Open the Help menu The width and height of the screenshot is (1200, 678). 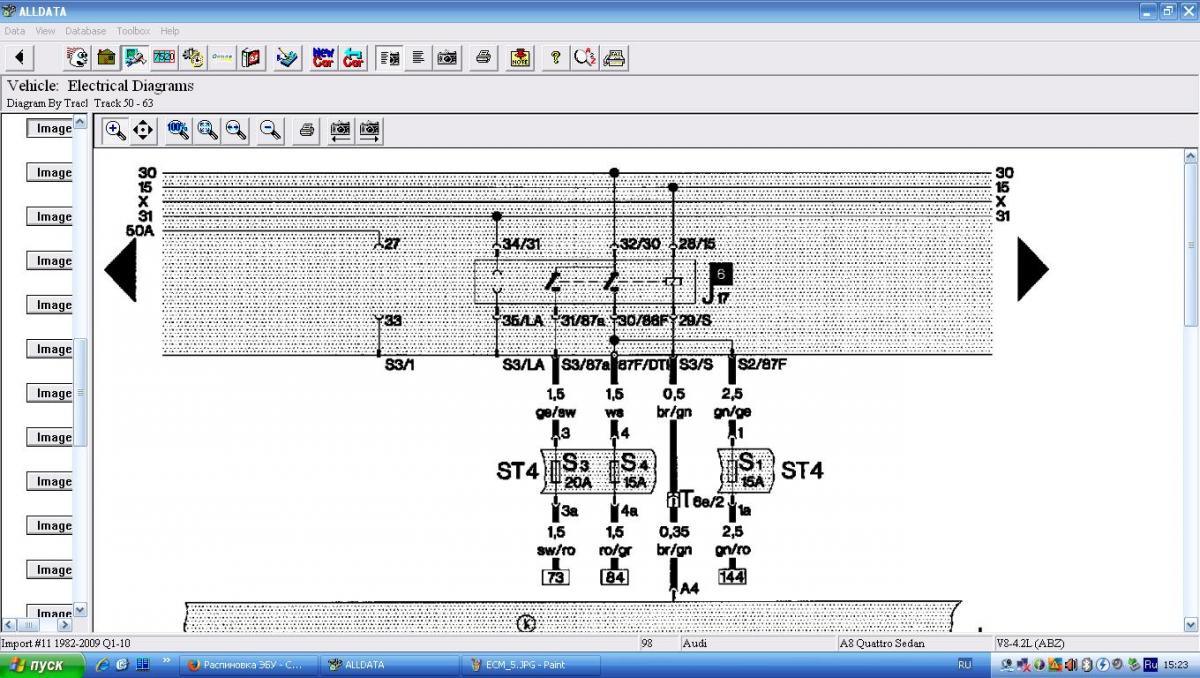(x=170, y=31)
